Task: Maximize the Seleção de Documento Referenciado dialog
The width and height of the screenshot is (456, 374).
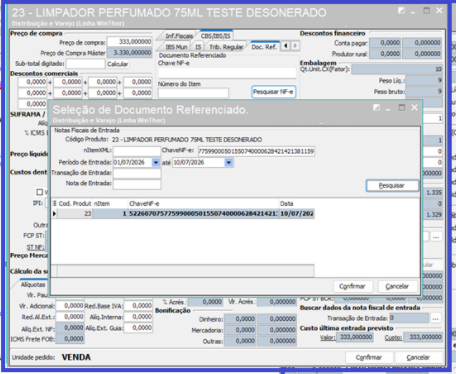Action: pos(402,108)
